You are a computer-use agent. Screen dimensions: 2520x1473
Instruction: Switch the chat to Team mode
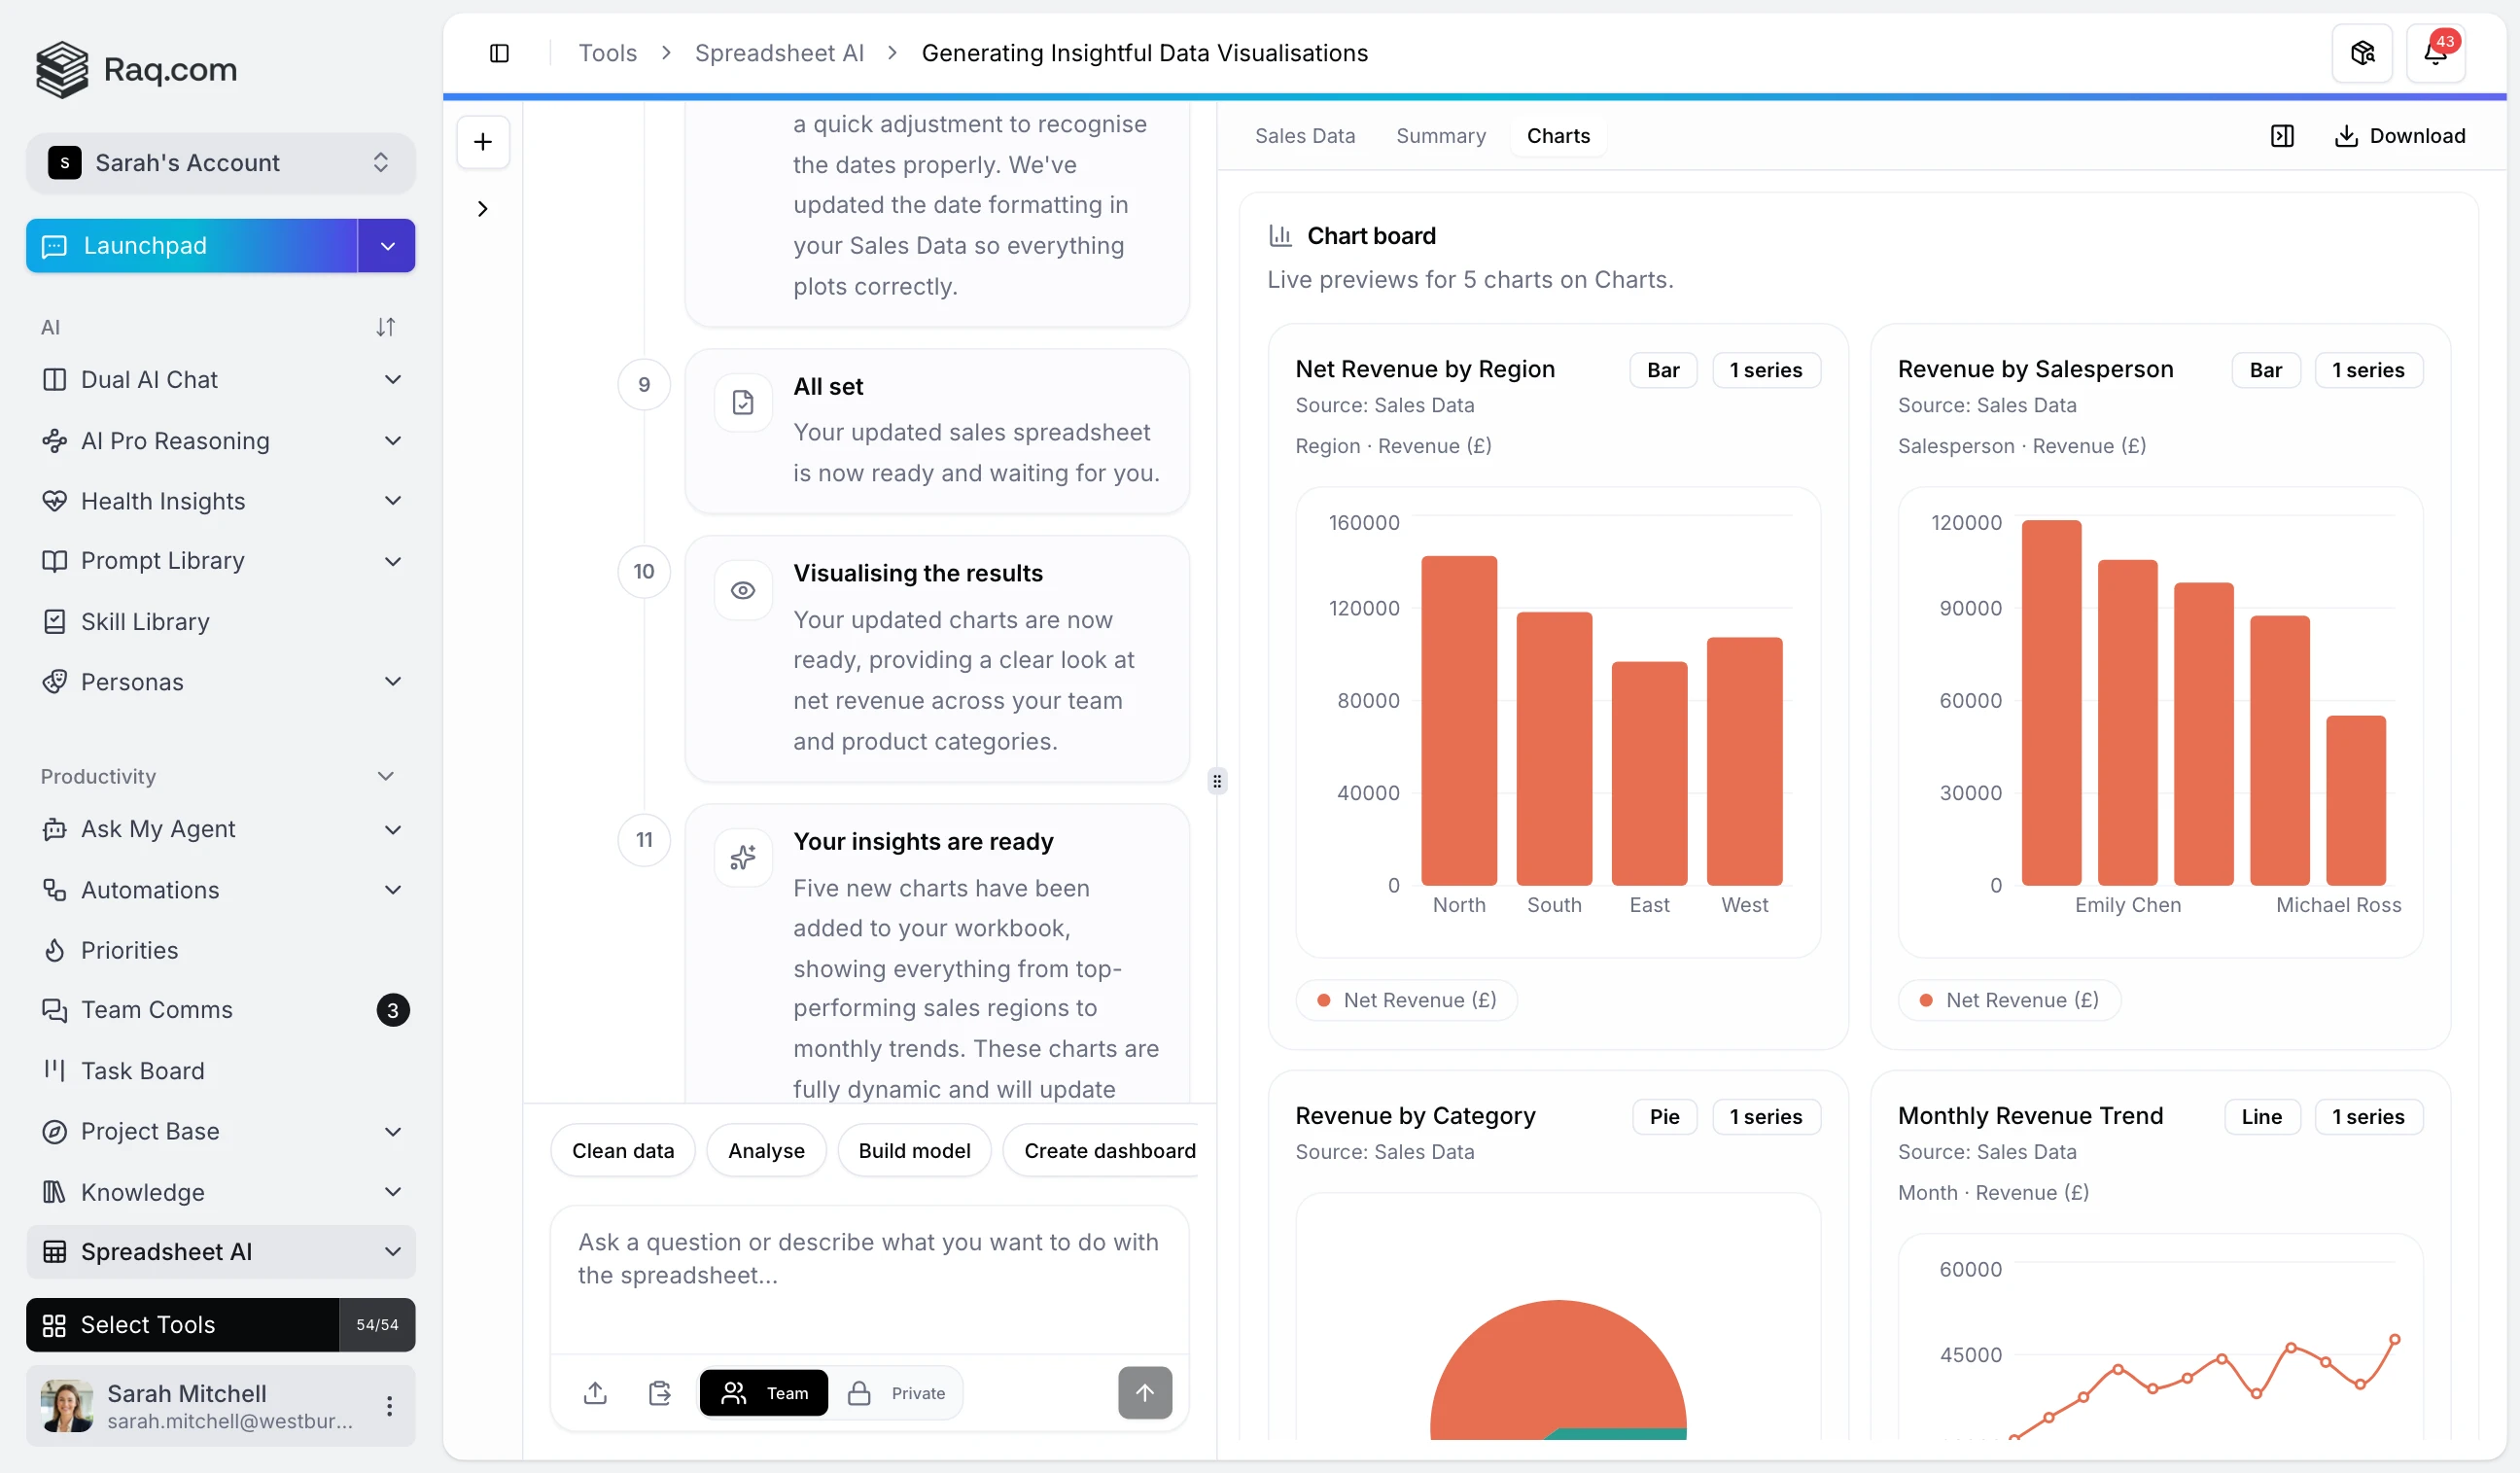coord(764,1392)
